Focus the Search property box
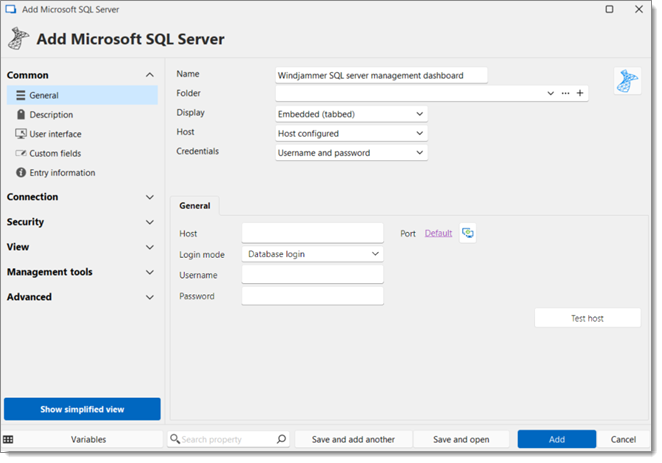 (x=228, y=439)
